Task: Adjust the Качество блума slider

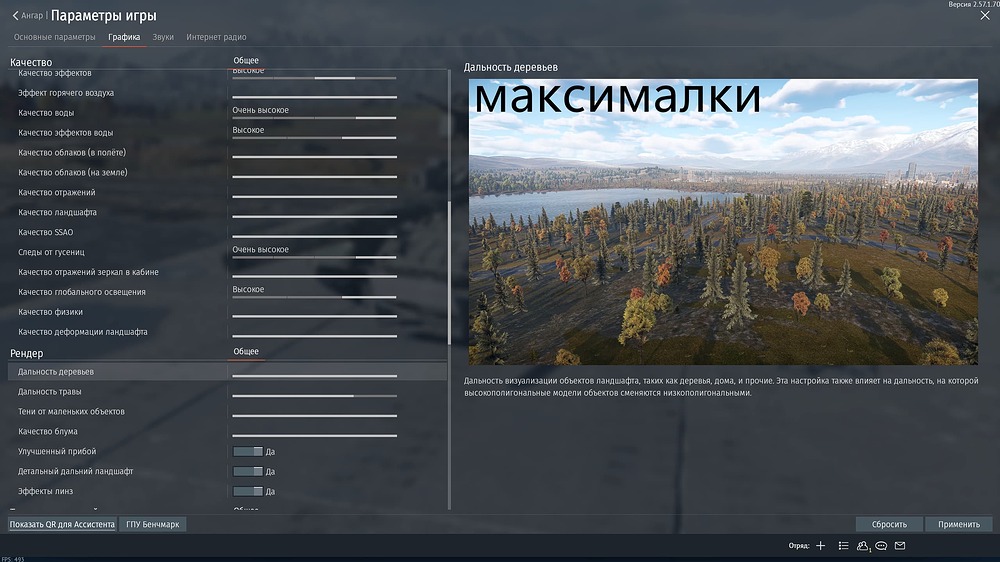Action: click(x=314, y=435)
